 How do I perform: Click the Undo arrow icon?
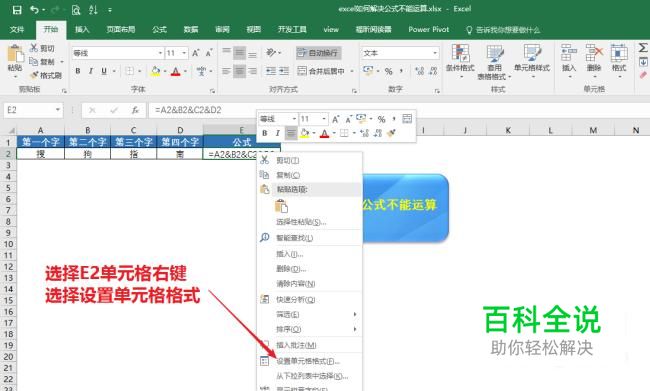click(35, 10)
